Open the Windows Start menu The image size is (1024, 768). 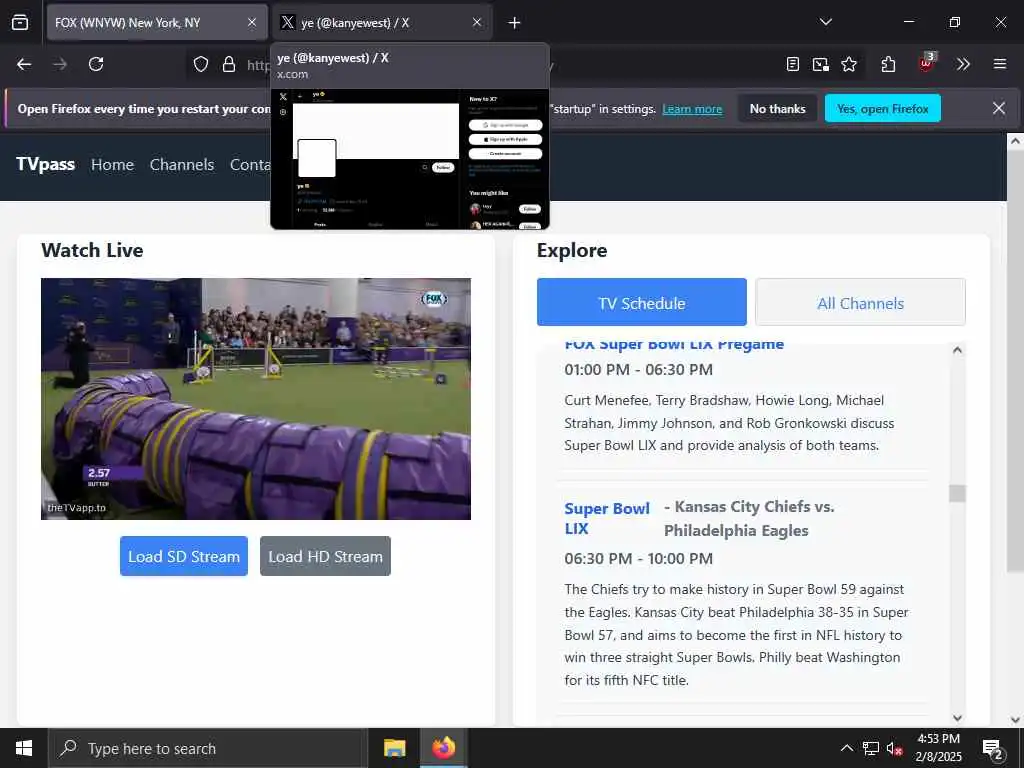point(24,748)
